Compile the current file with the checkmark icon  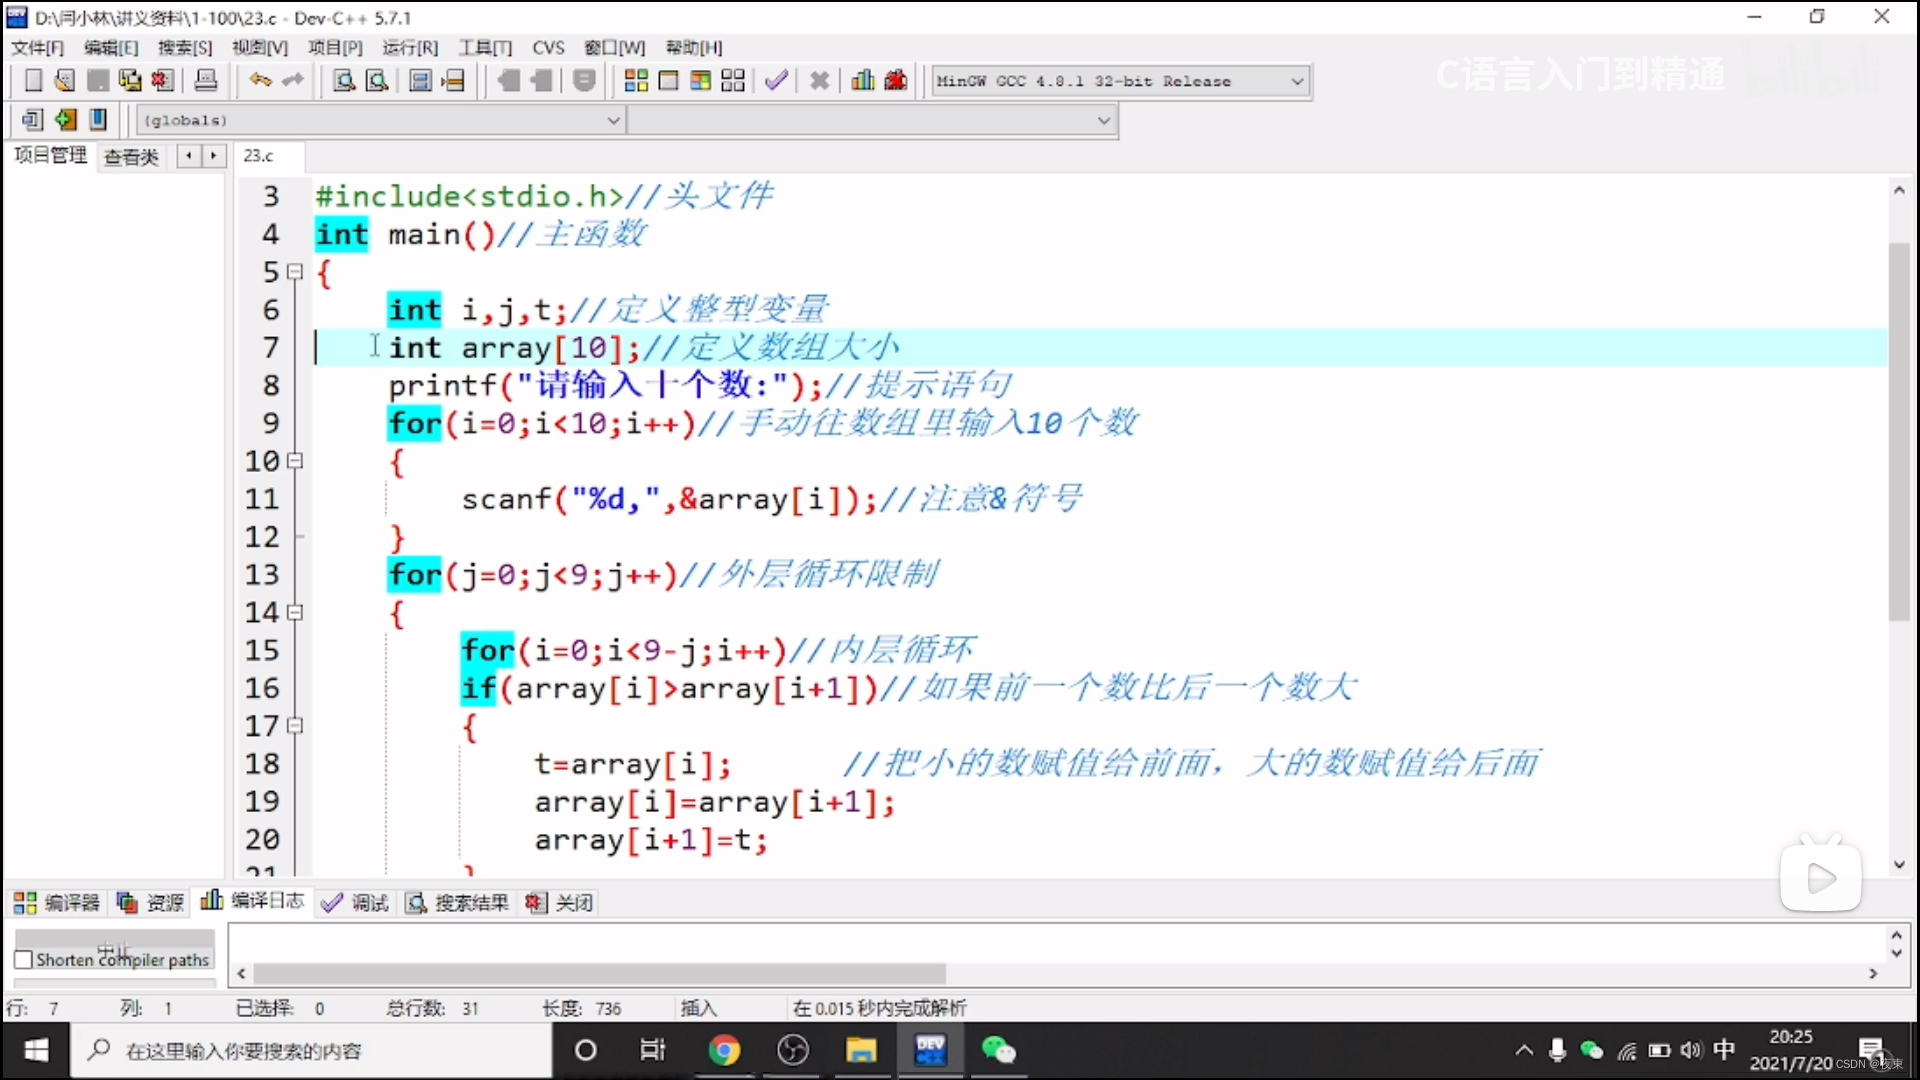[776, 80]
